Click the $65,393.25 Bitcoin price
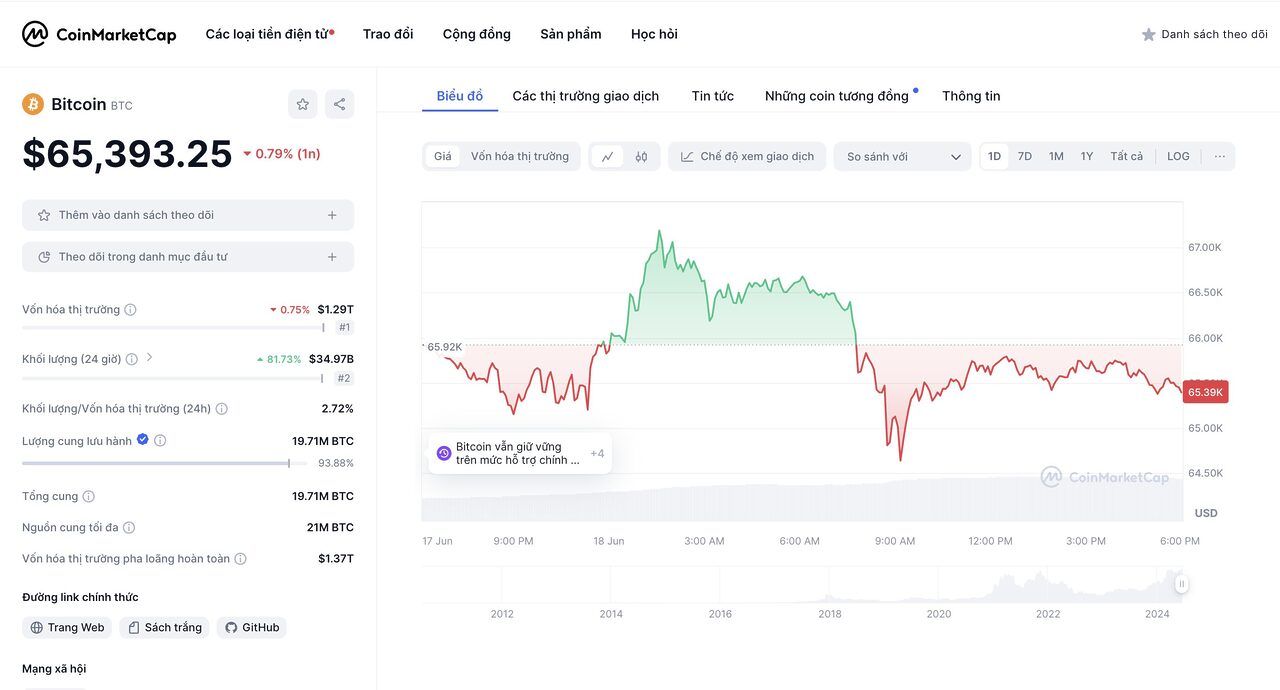 [x=127, y=154]
